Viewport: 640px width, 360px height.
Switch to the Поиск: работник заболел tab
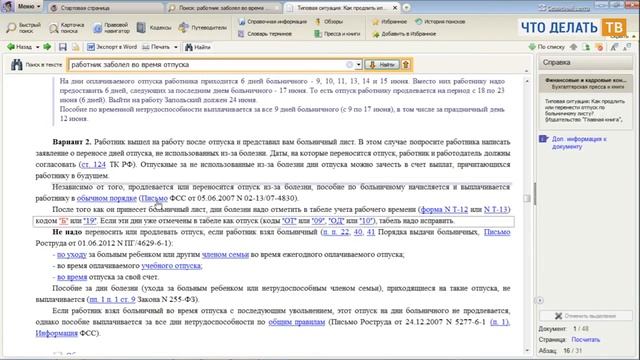224,8
